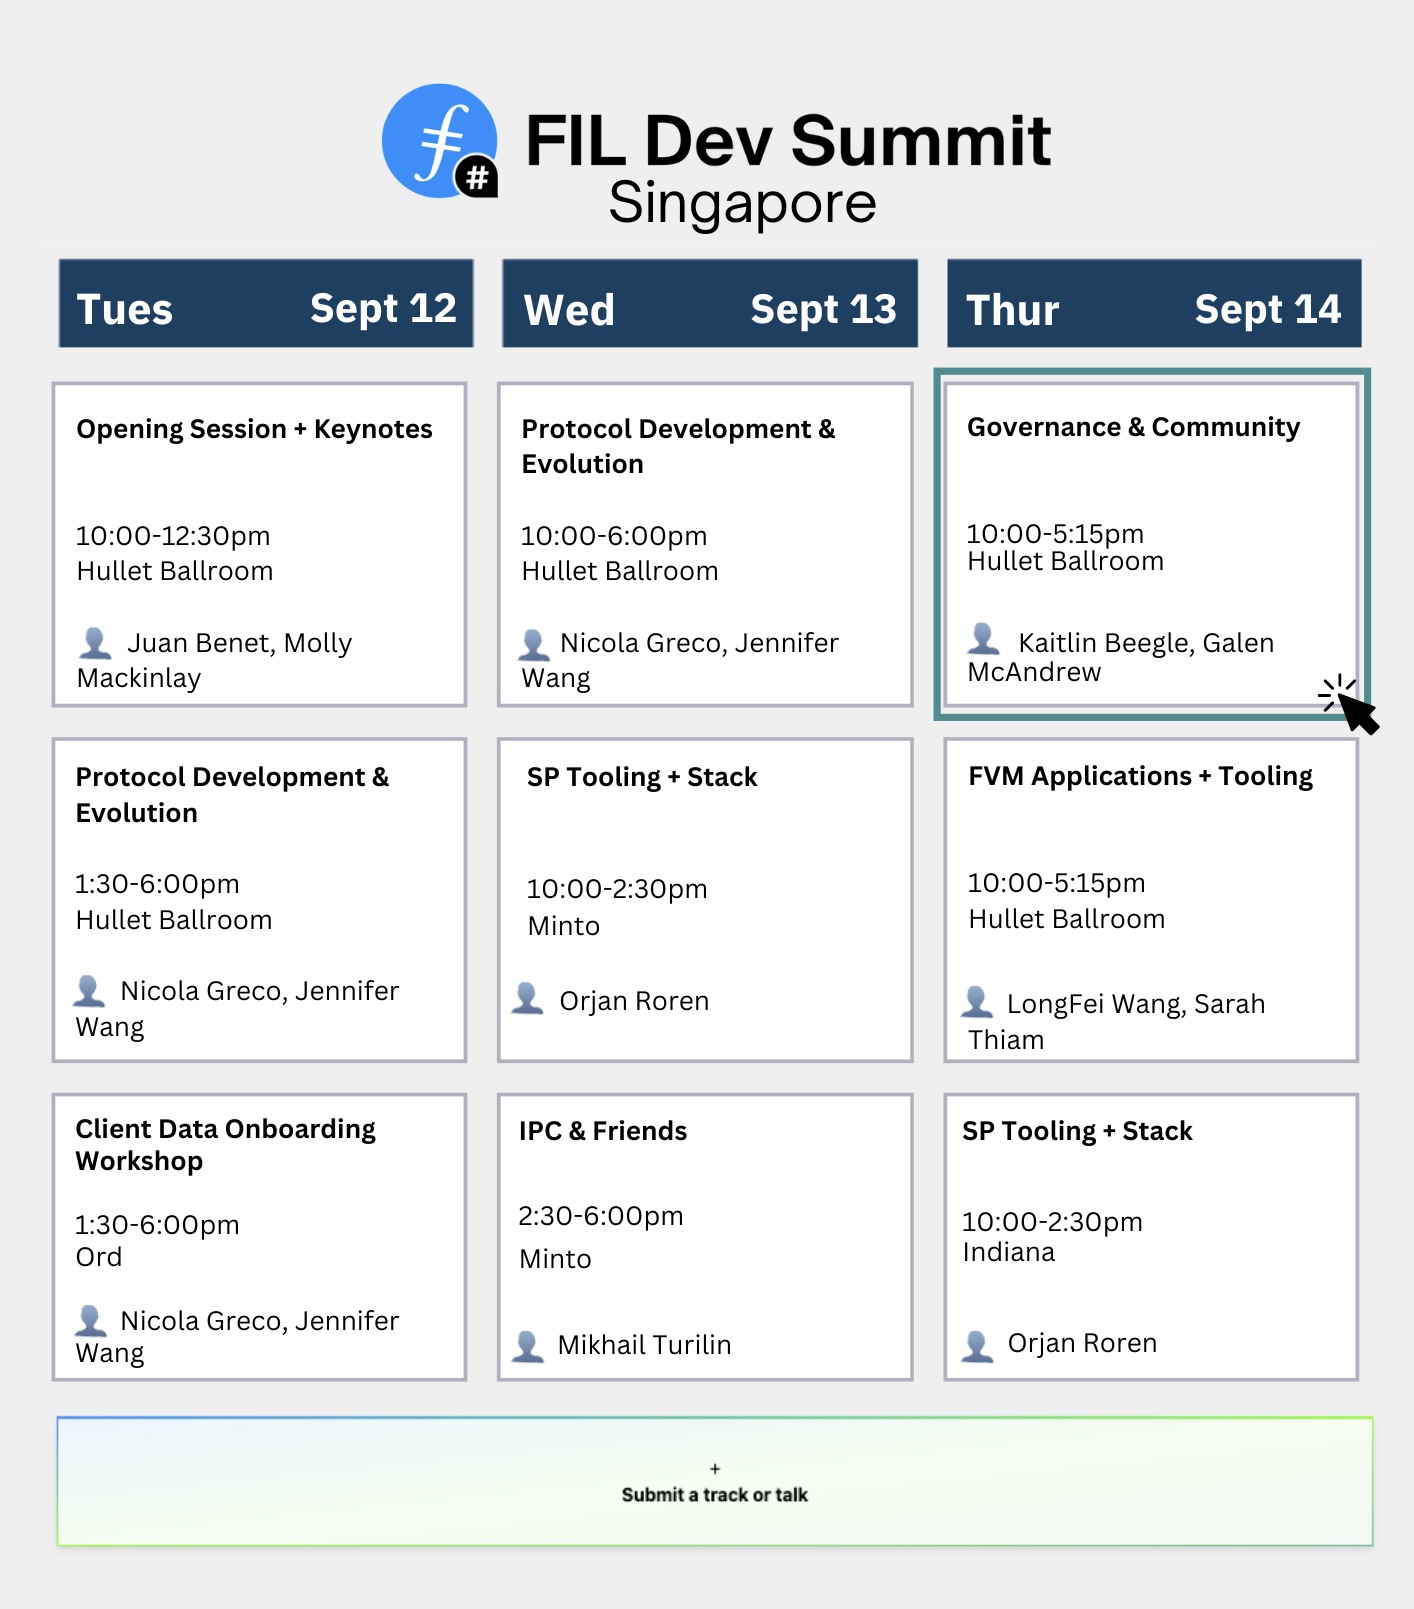The image size is (1414, 1609).
Task: Click the plus icon above Submit text
Action: pos(715,1468)
